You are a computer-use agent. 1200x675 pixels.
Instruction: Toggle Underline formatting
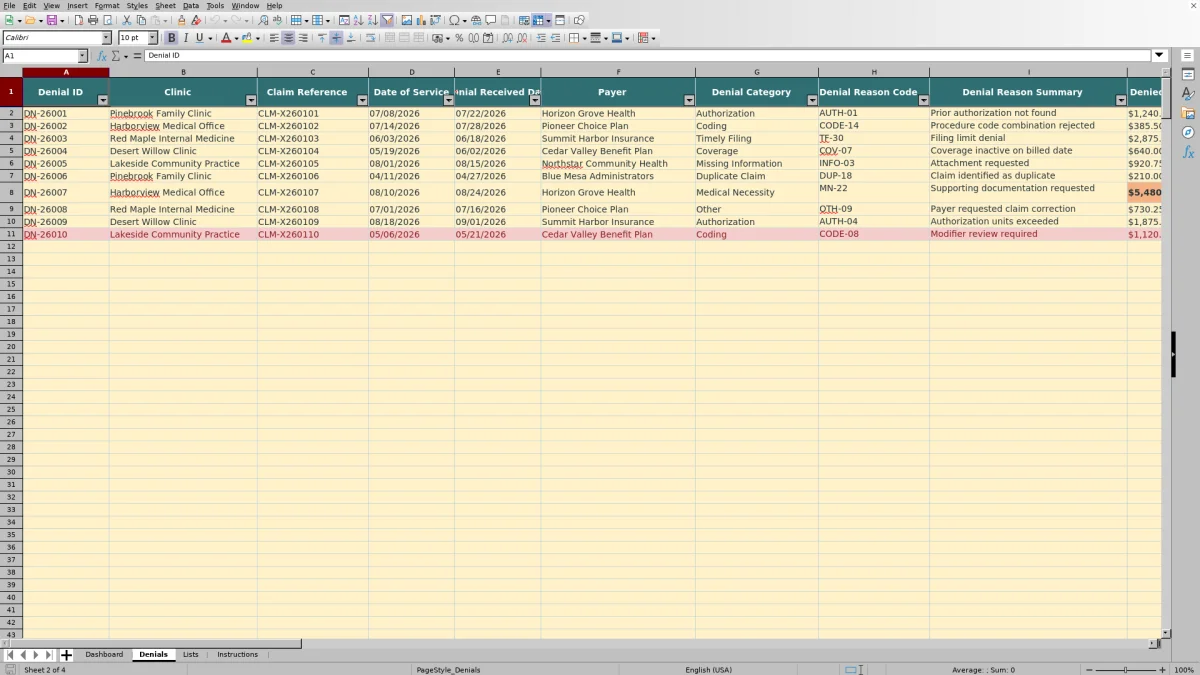click(x=200, y=38)
